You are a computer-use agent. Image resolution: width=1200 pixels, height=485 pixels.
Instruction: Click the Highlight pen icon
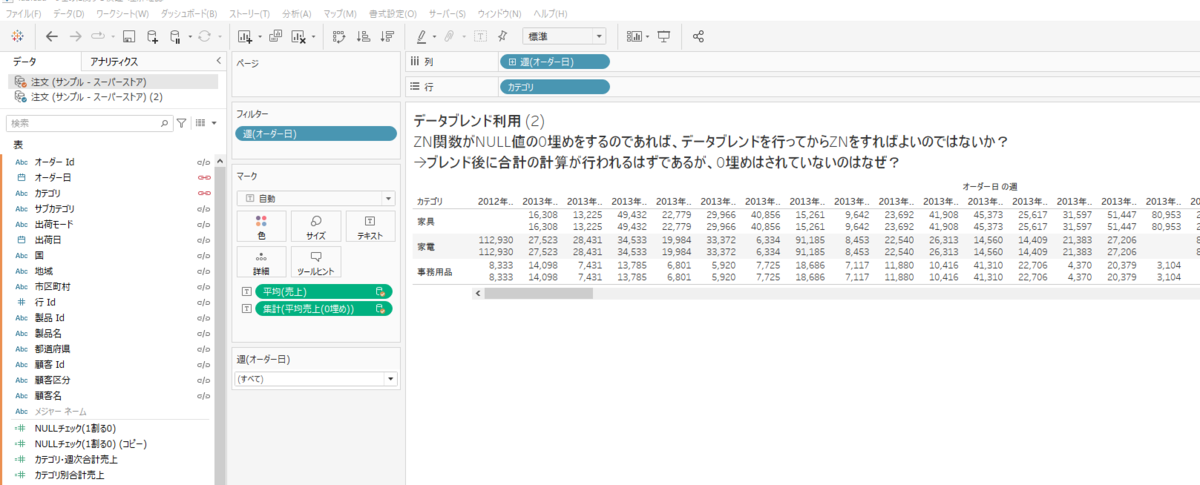pyautogui.click(x=421, y=36)
